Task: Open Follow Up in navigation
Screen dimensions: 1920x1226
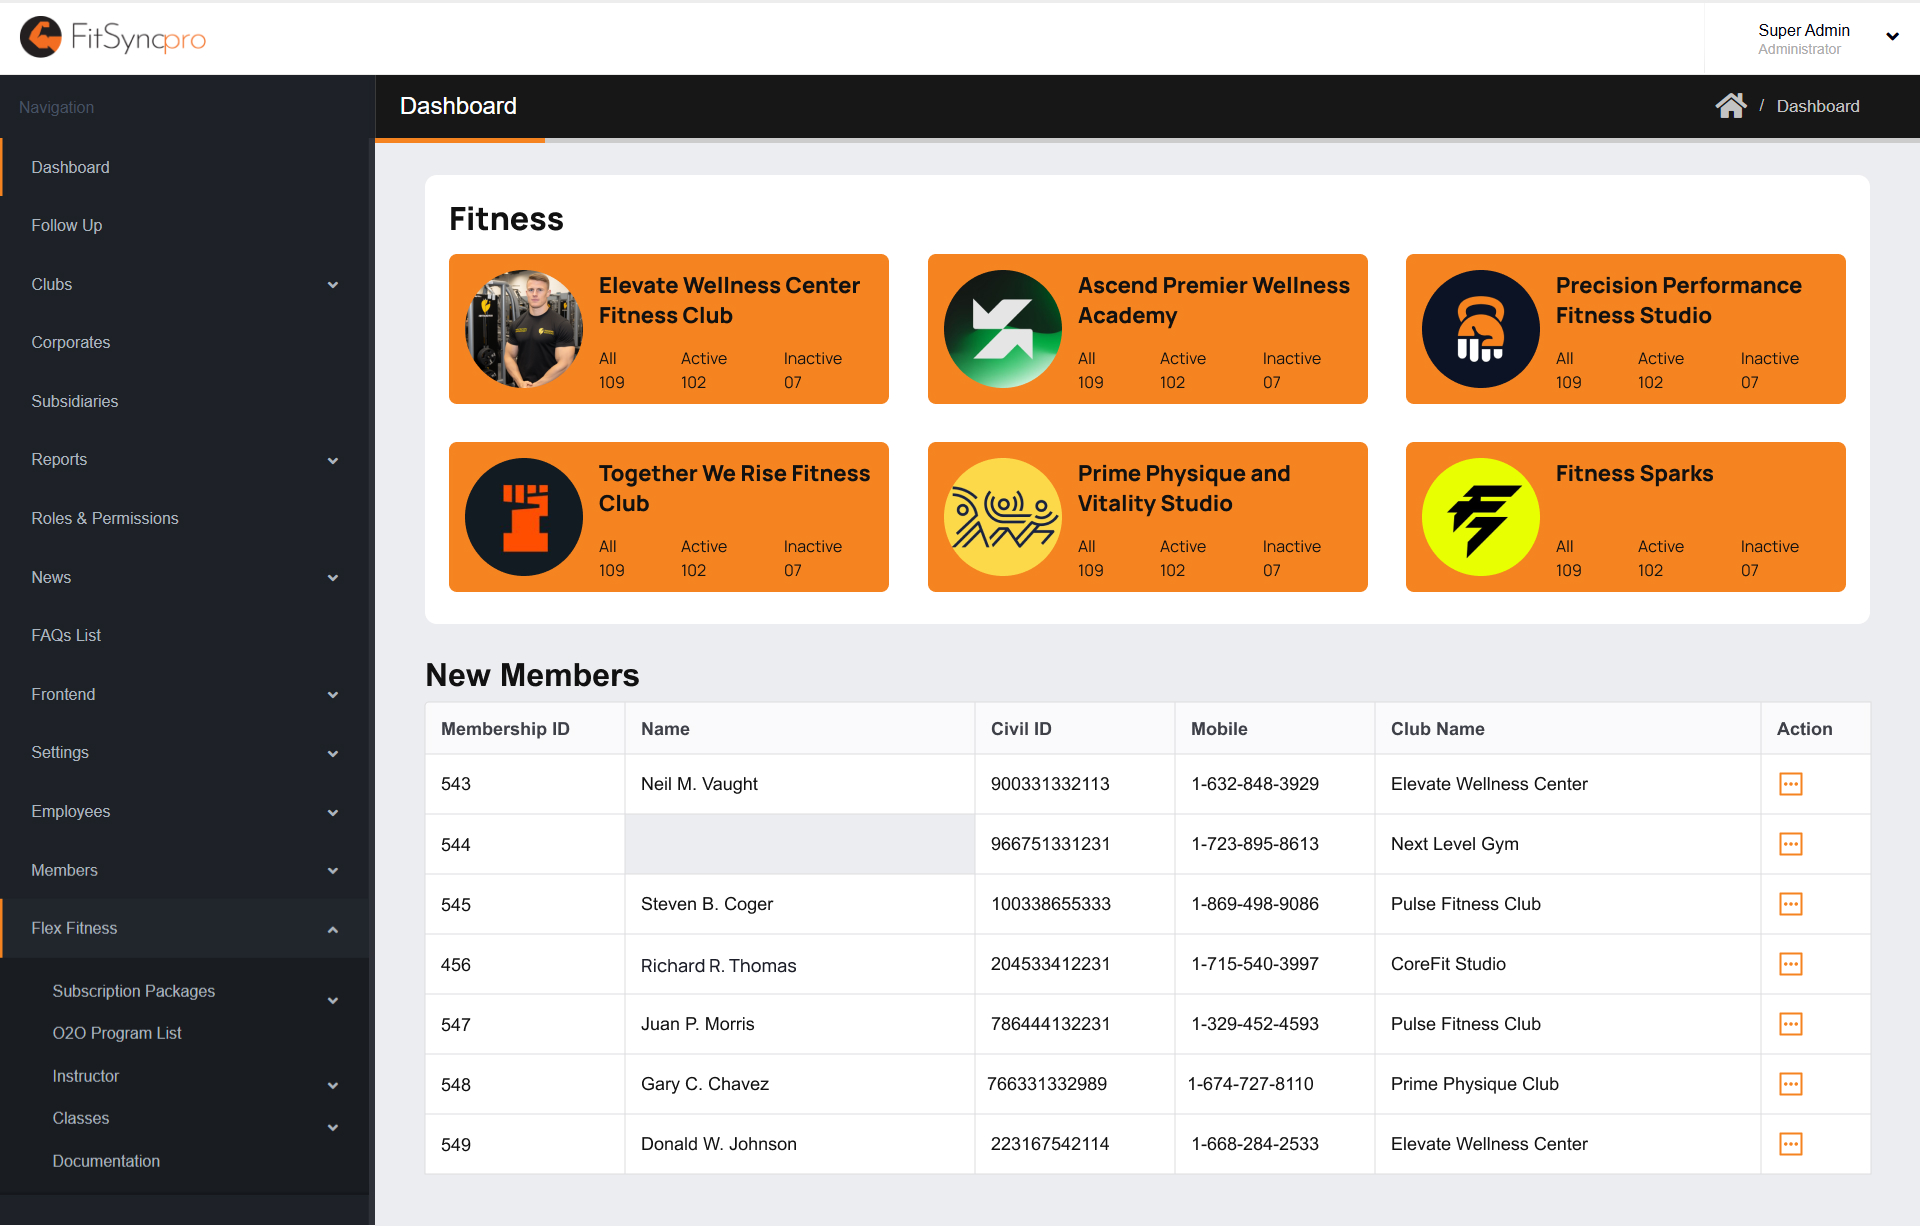Action: coord(67,225)
